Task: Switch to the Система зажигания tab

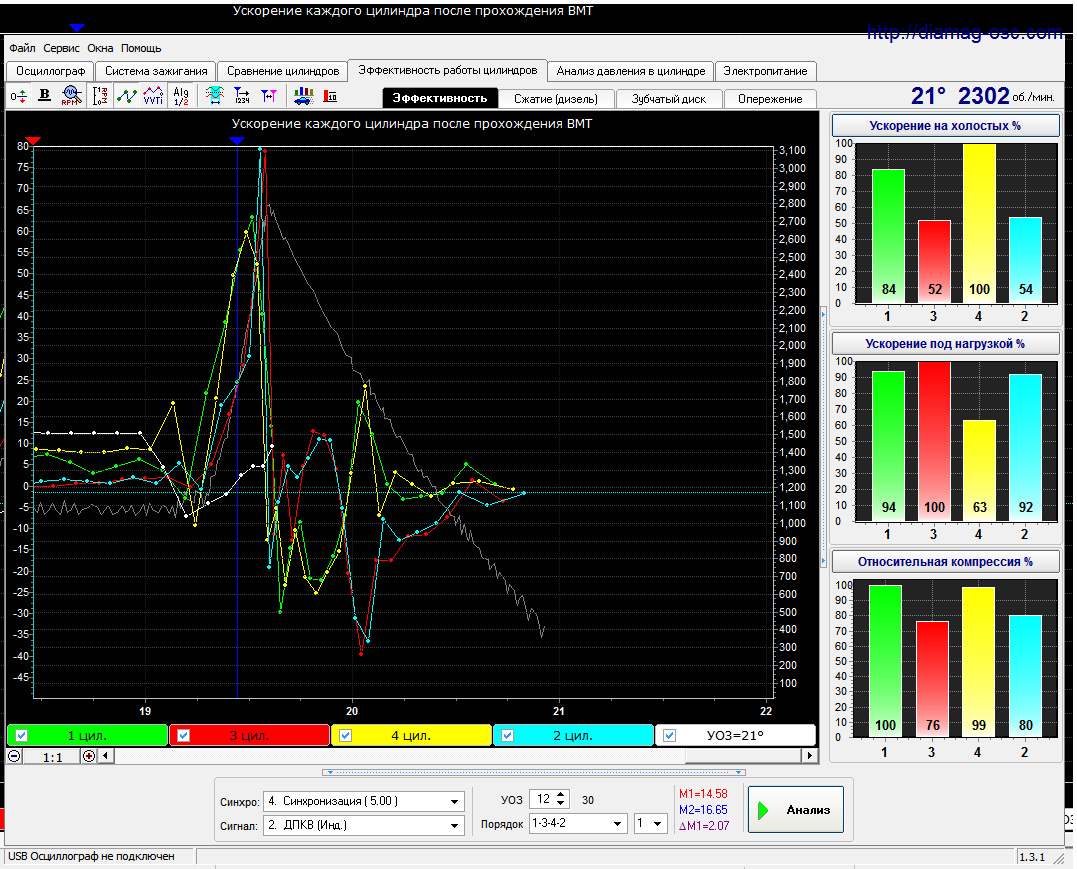Action: (156, 71)
